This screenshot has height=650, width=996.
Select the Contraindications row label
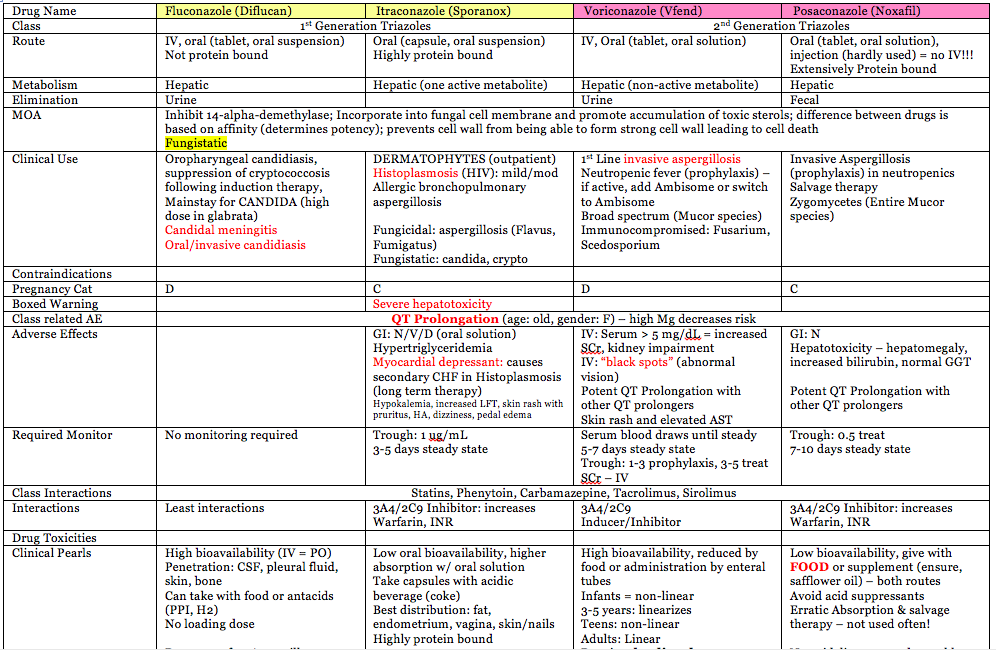[62, 274]
